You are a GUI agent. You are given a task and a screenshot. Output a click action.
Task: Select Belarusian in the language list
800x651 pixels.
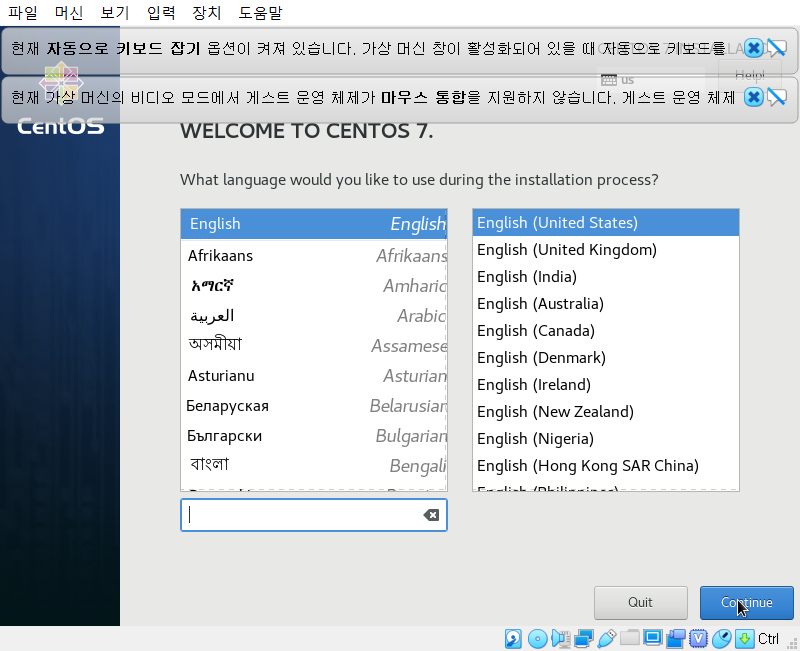pos(314,406)
